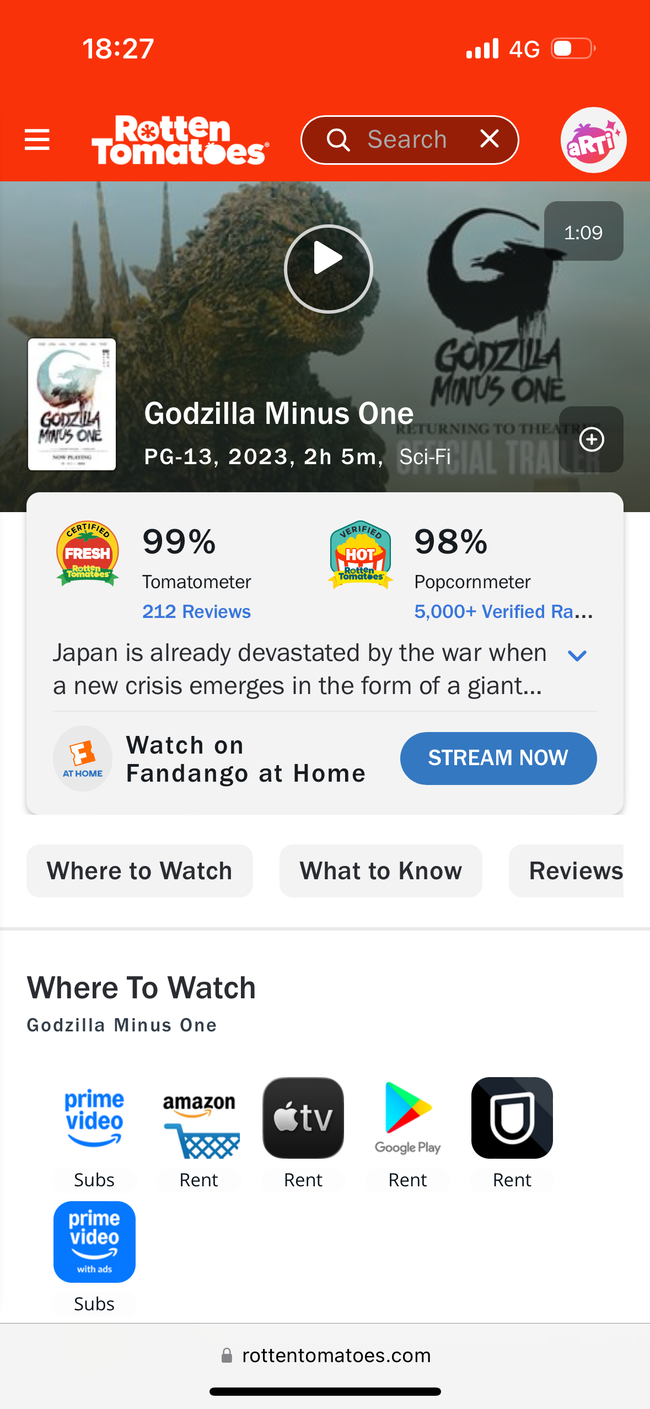
Task: Rent the movie on Google Play
Action: [407, 1118]
